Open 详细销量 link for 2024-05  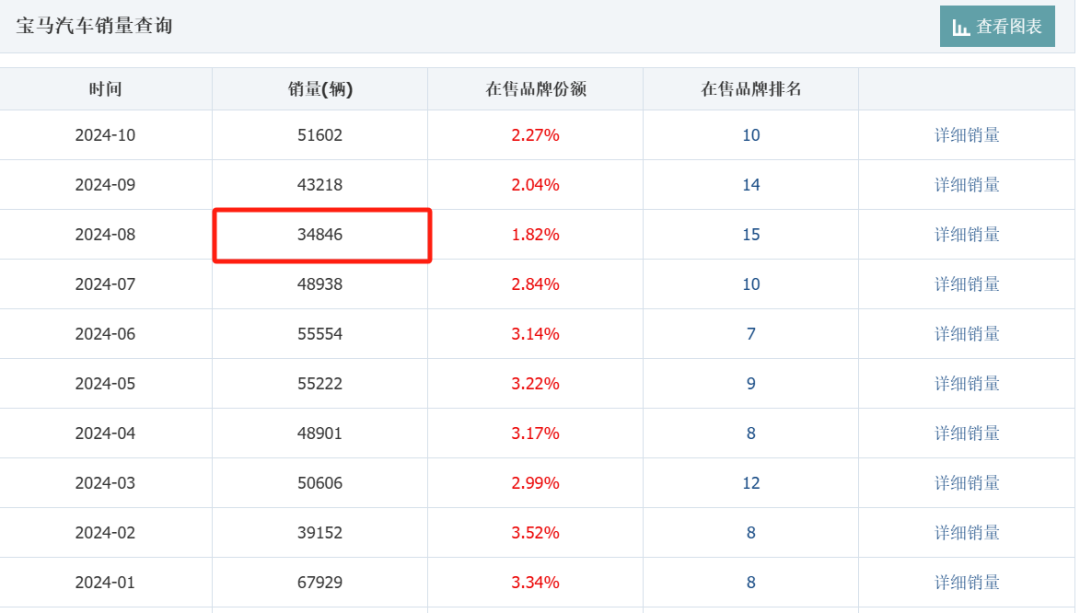coord(966,384)
